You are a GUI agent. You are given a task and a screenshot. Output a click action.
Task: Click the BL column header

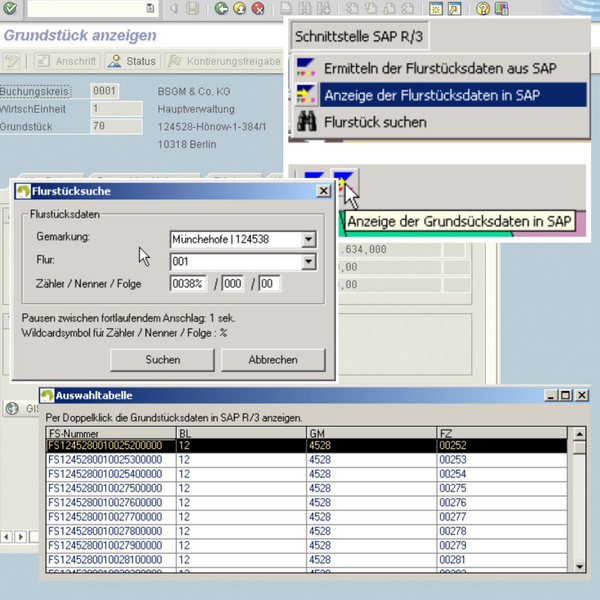(x=241, y=433)
